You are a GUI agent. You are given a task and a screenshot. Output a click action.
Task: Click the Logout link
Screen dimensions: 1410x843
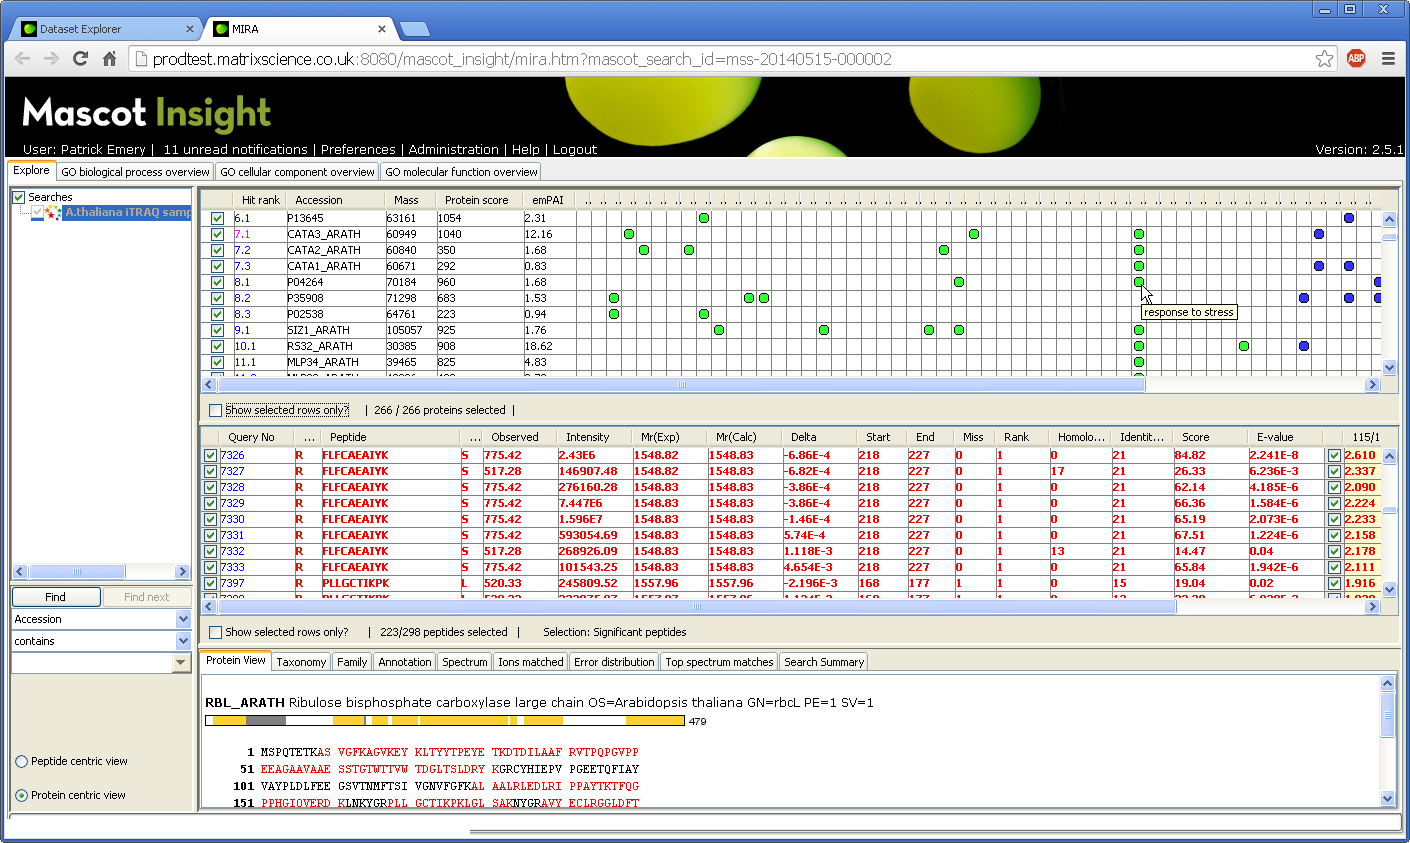[x=575, y=149]
